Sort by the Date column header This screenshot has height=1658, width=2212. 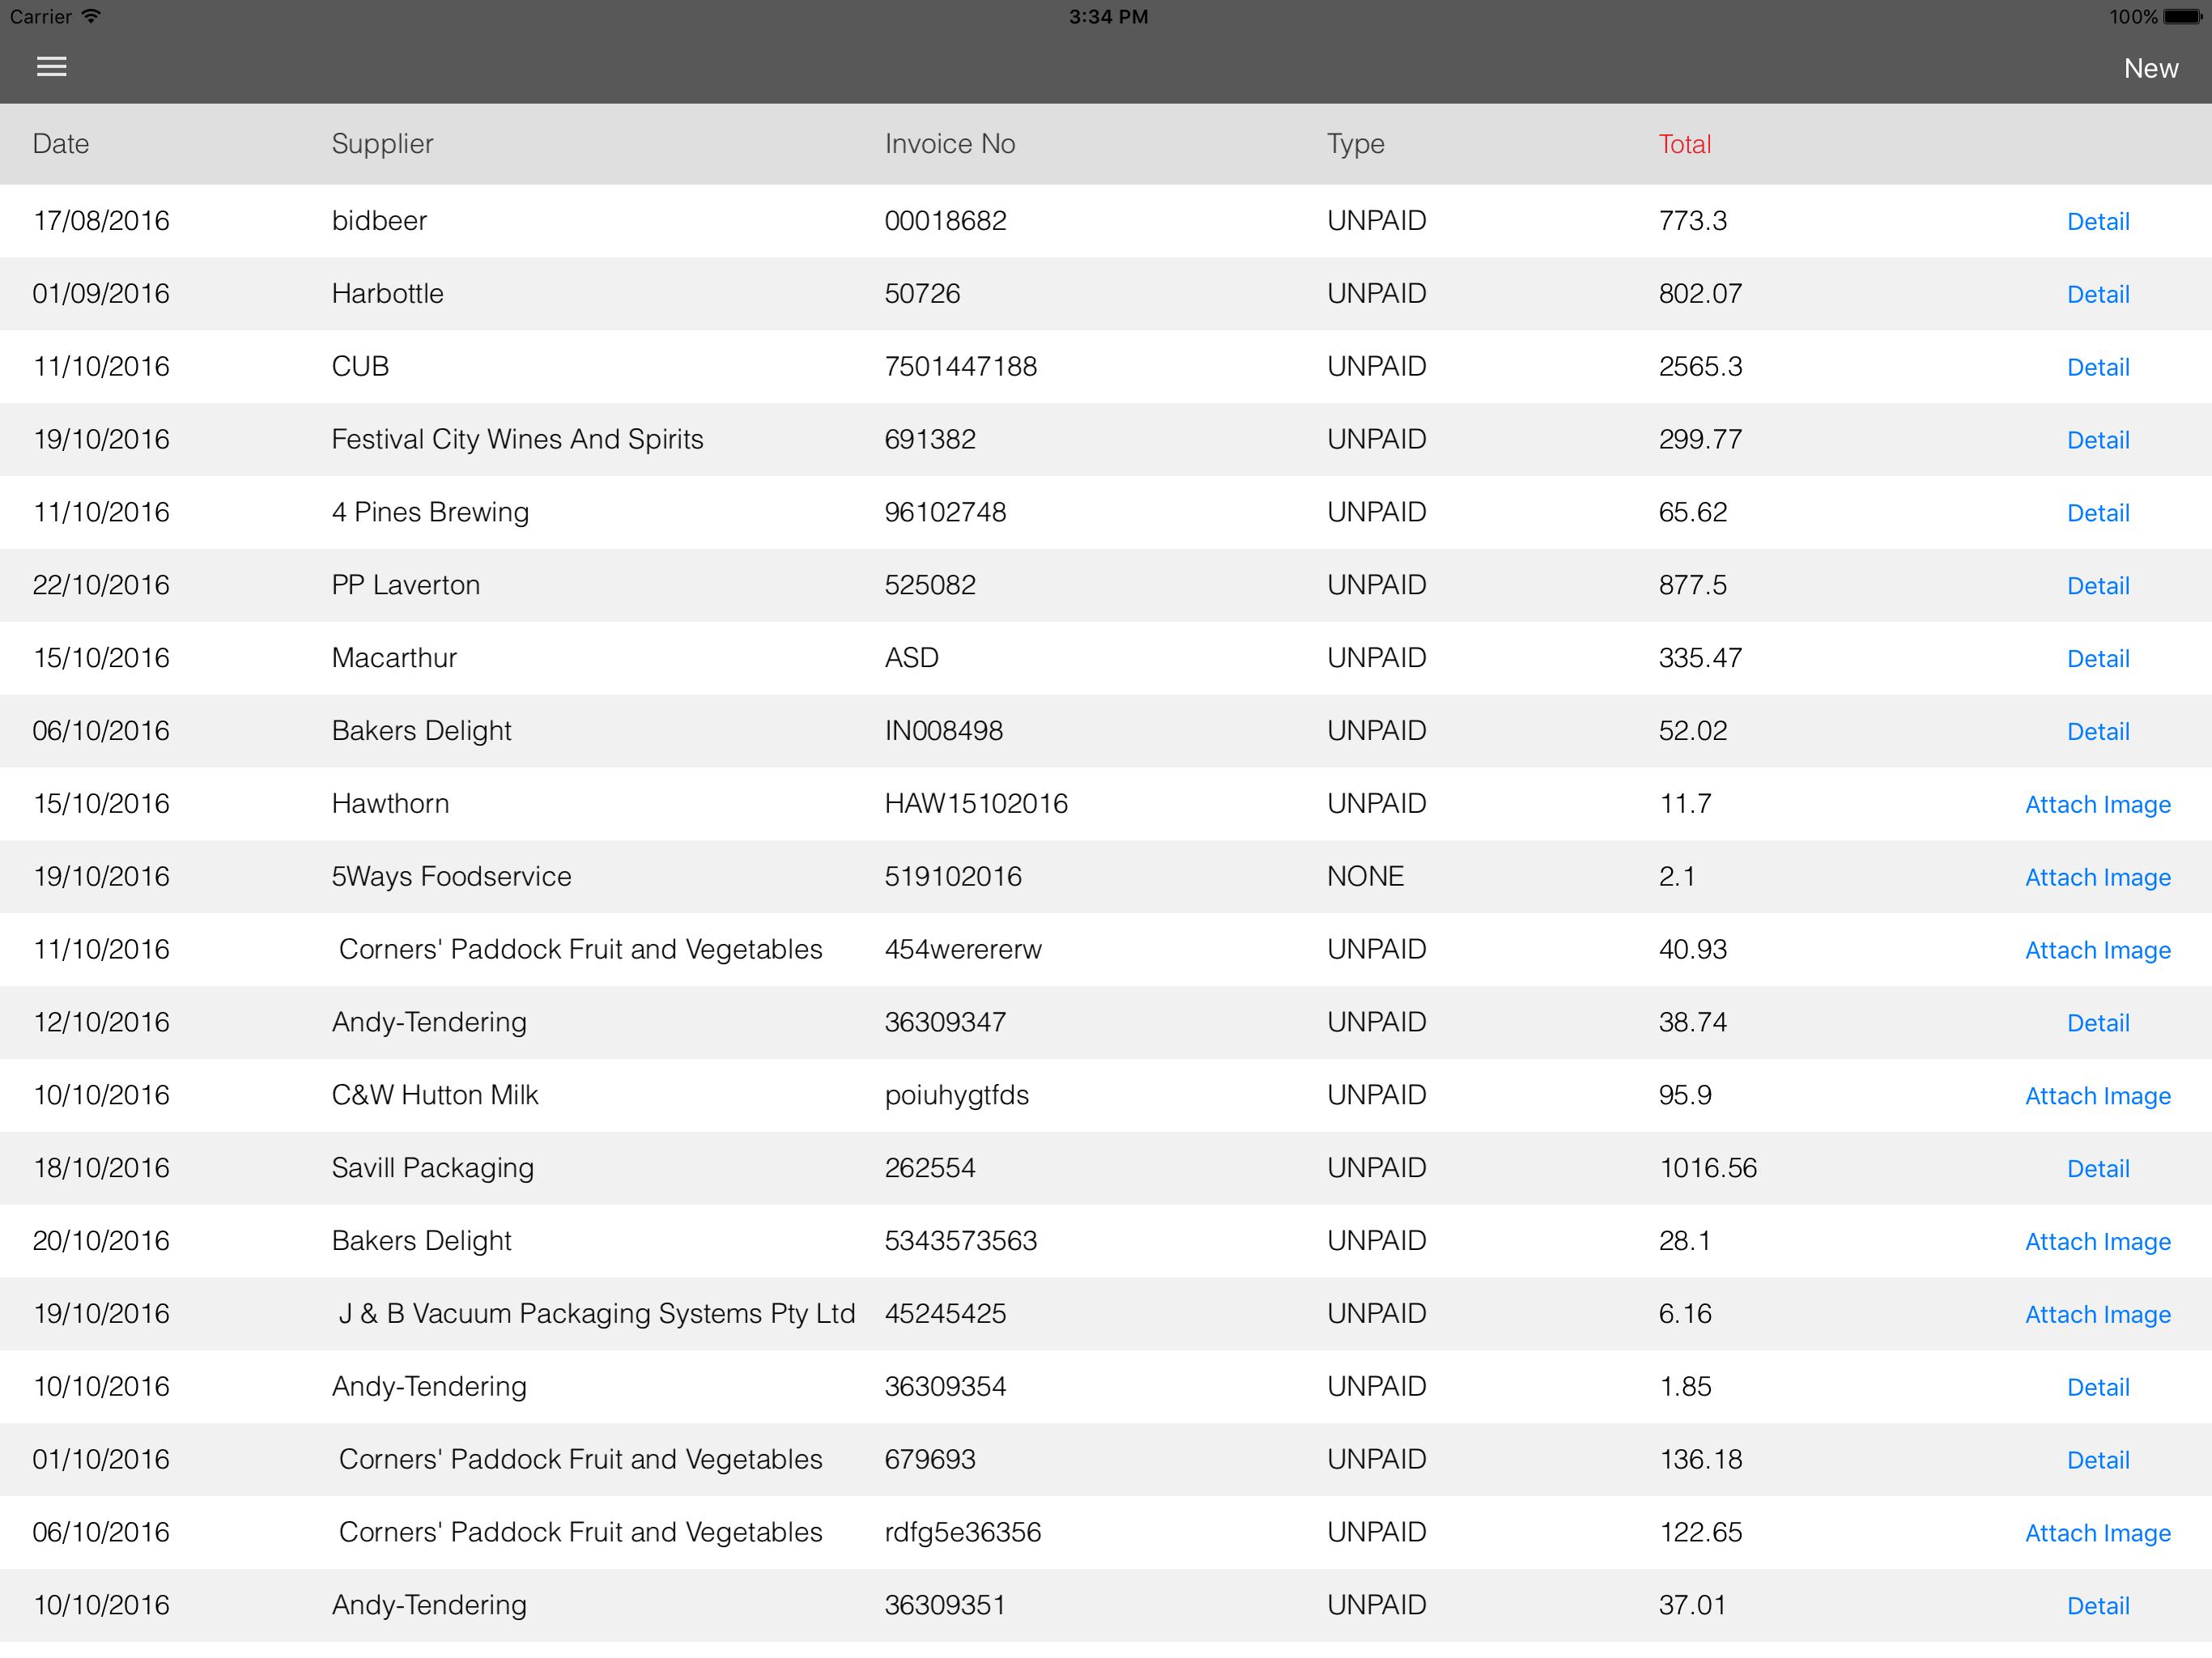(61, 144)
